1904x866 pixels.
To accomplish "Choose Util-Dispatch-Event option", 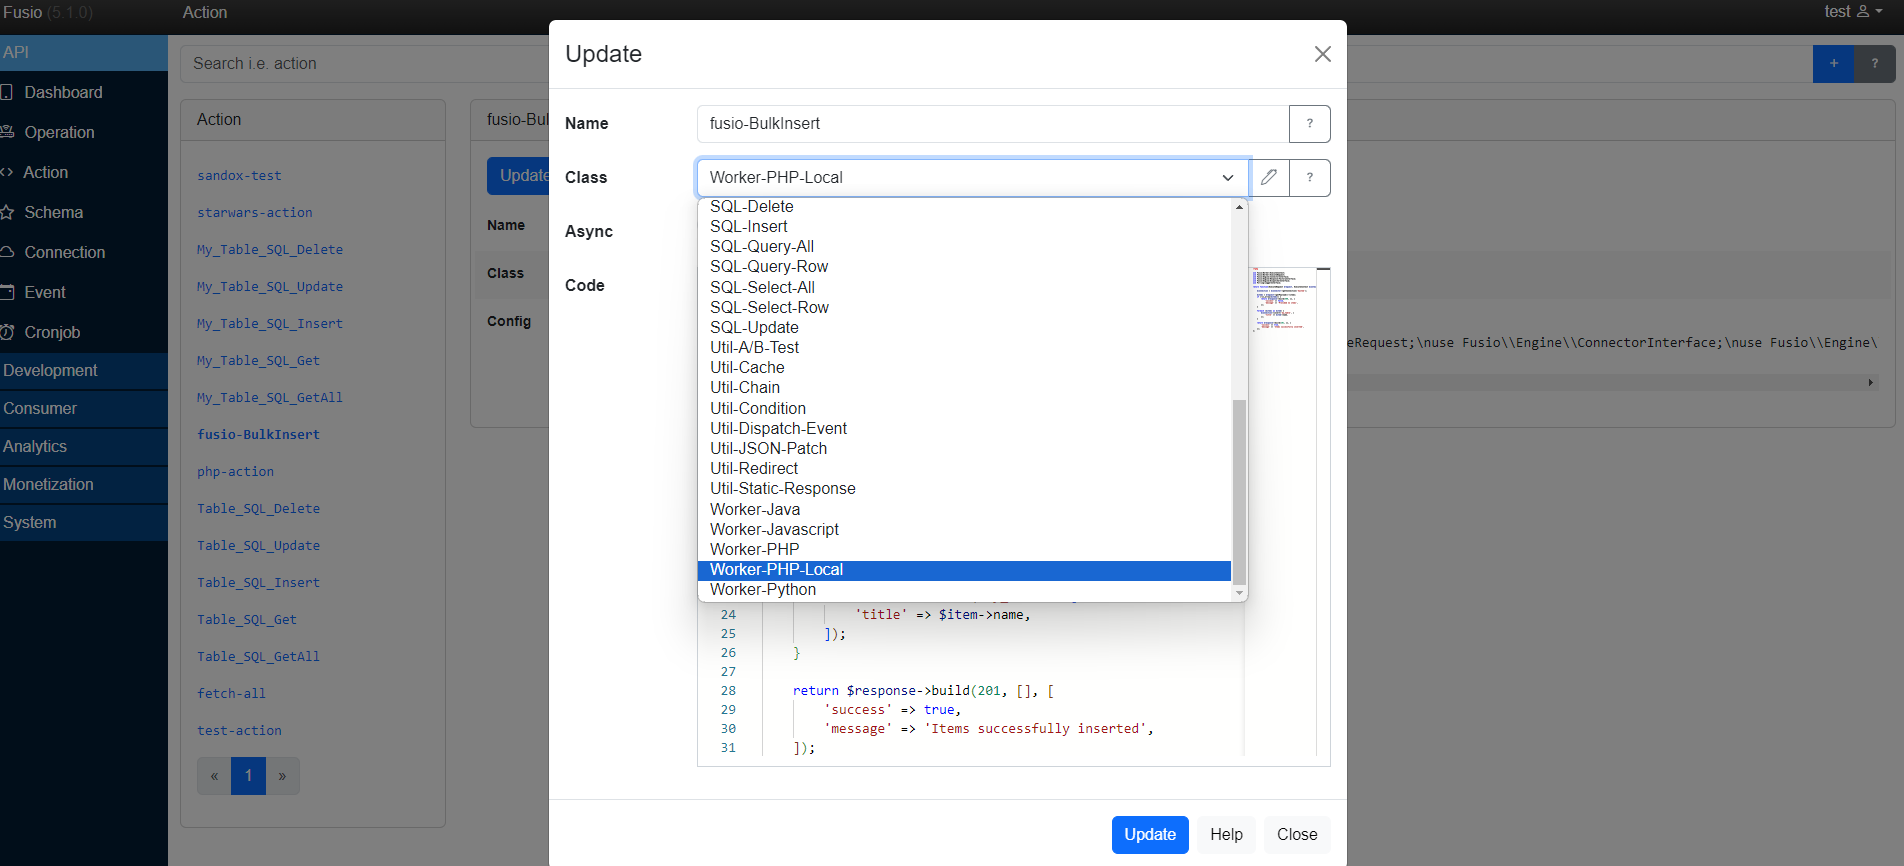I will pos(964,428).
